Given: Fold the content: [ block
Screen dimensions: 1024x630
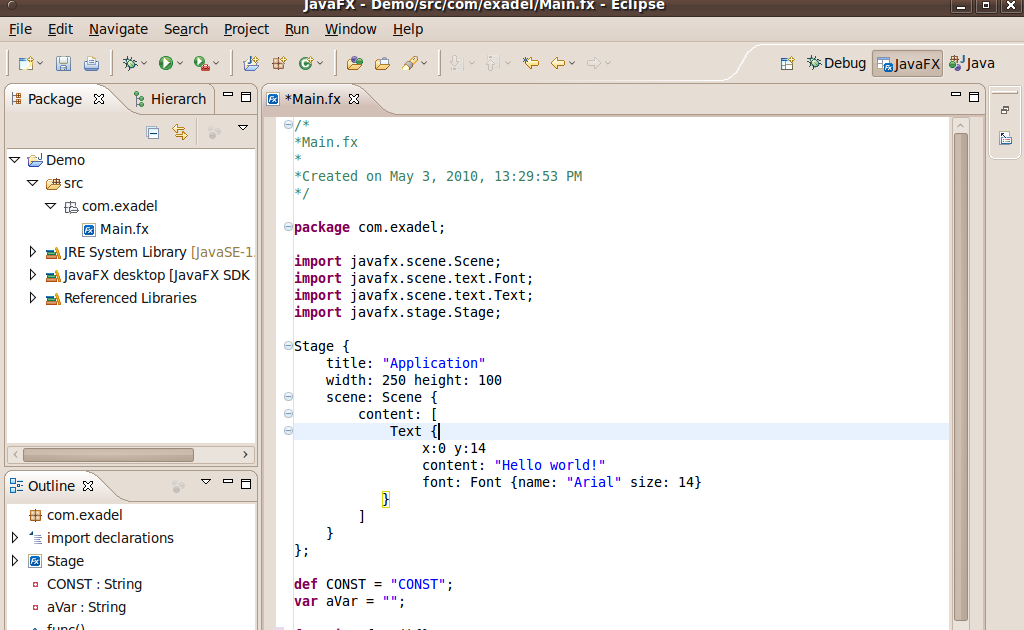Looking at the screenshot, I should [288, 413].
